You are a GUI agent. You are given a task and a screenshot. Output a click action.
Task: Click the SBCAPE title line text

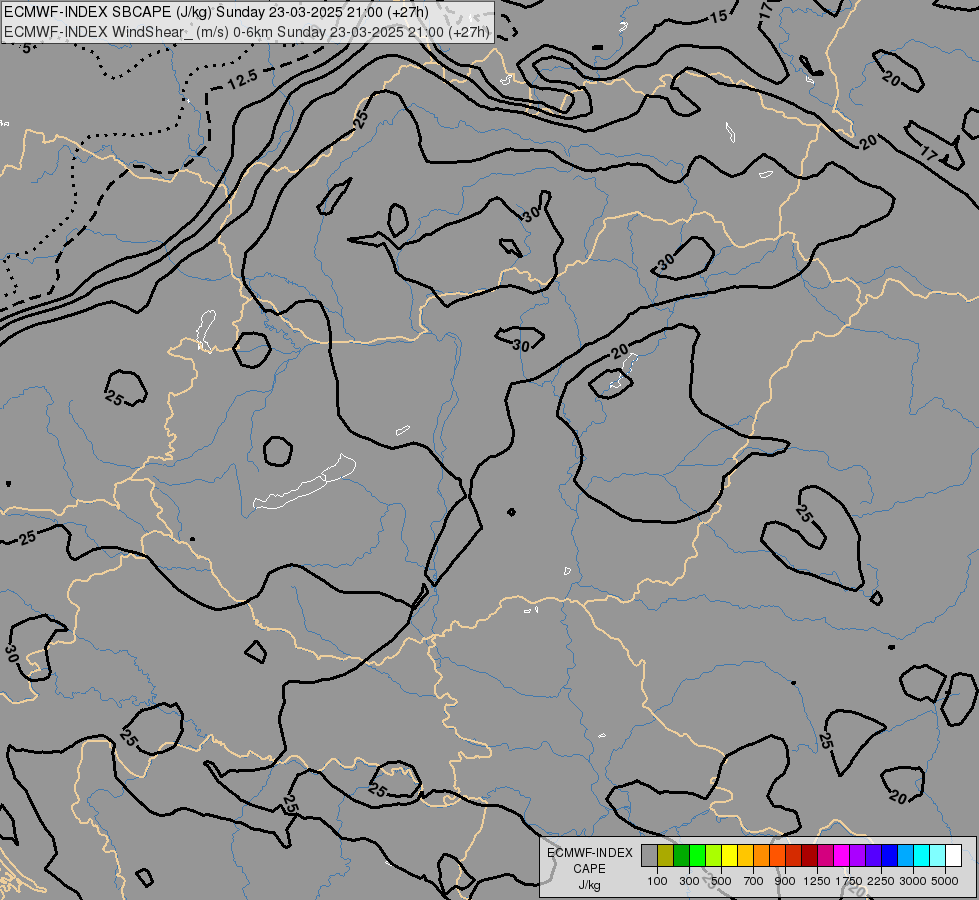click(x=216, y=13)
